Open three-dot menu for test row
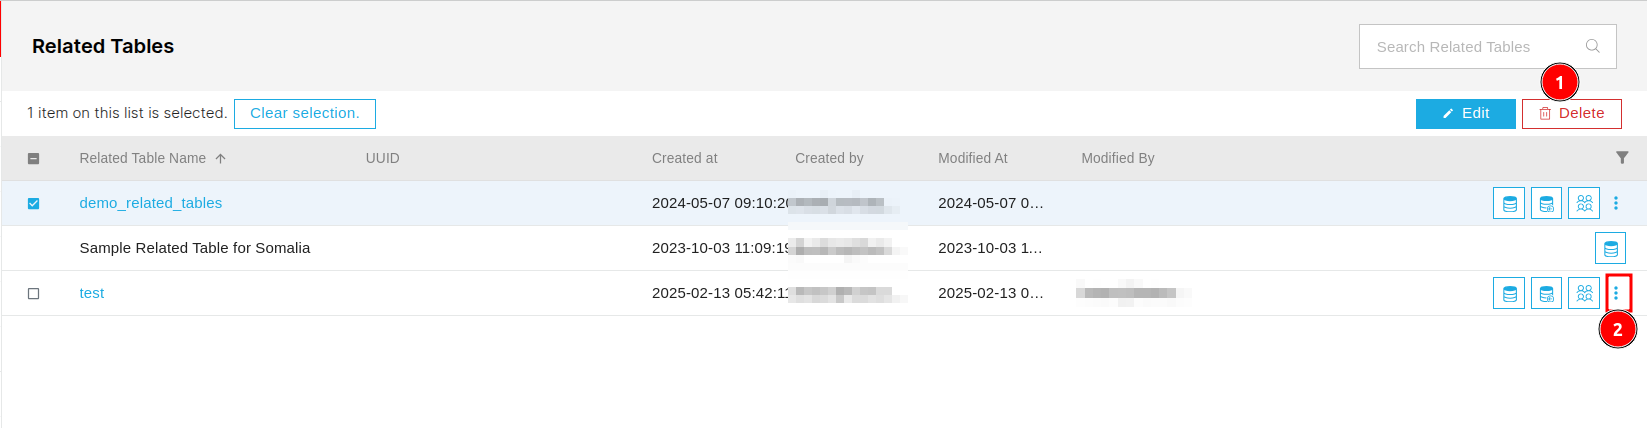The width and height of the screenshot is (1647, 428). [x=1616, y=293]
